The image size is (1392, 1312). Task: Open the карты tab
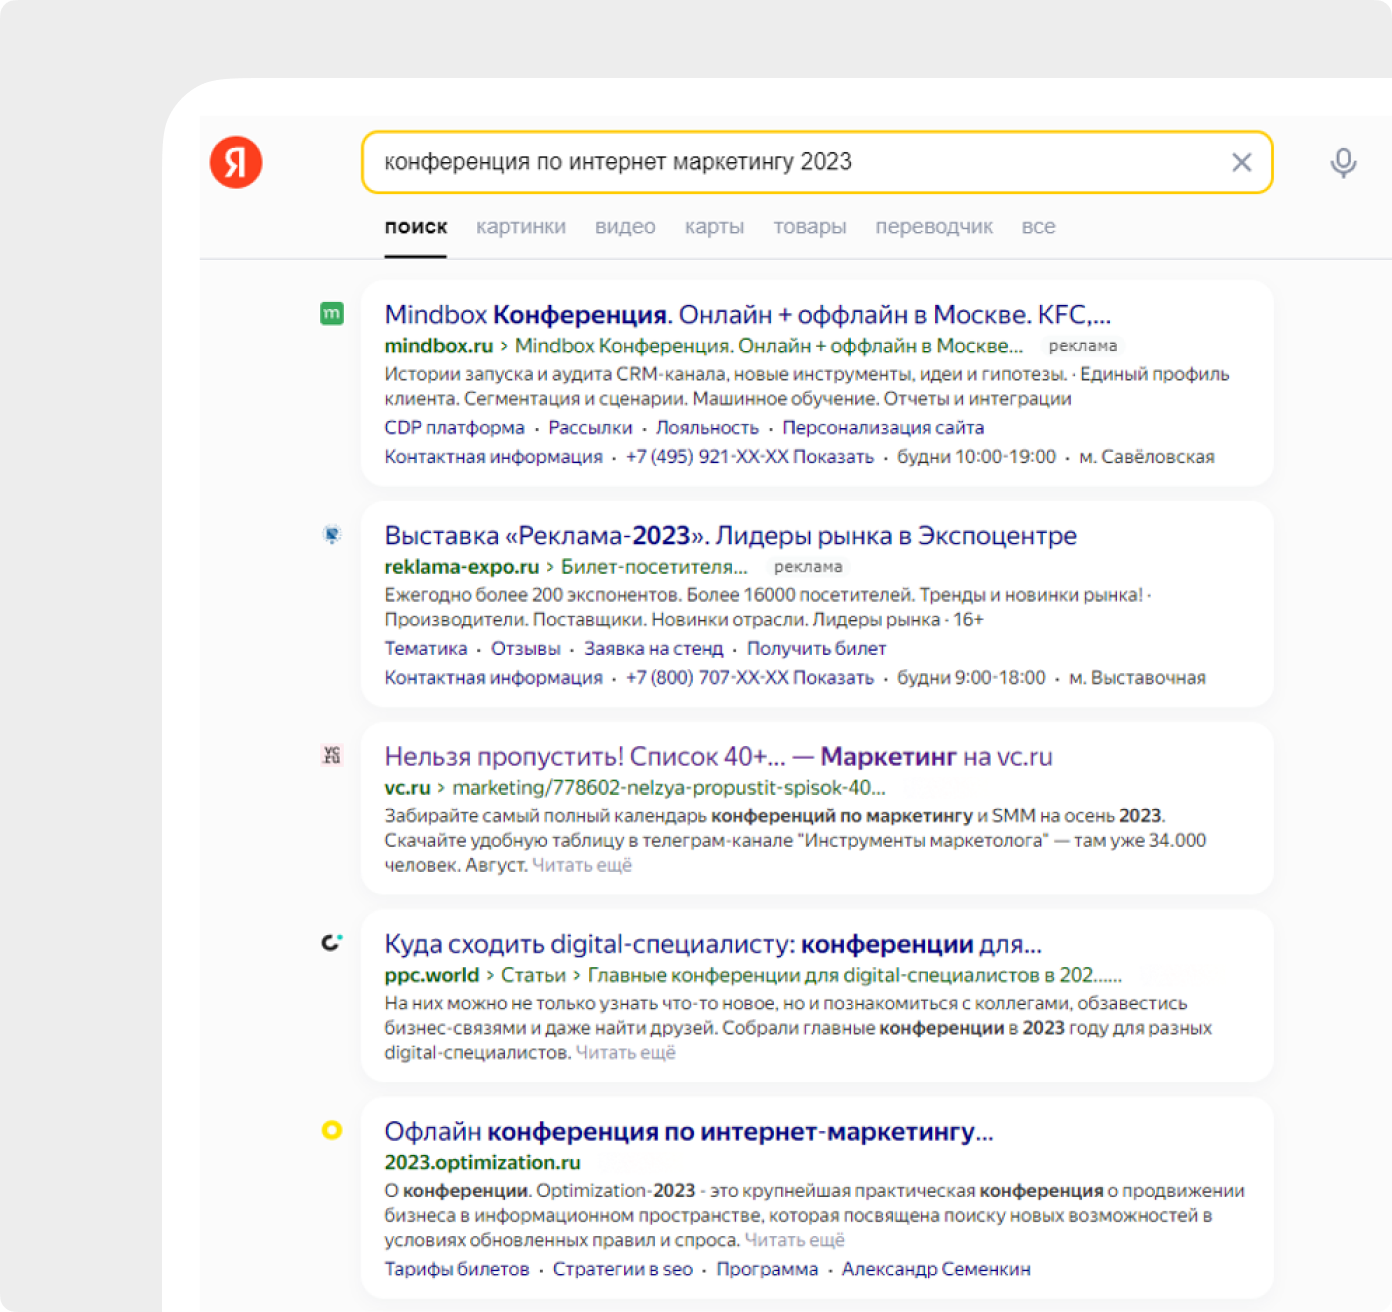click(x=714, y=227)
